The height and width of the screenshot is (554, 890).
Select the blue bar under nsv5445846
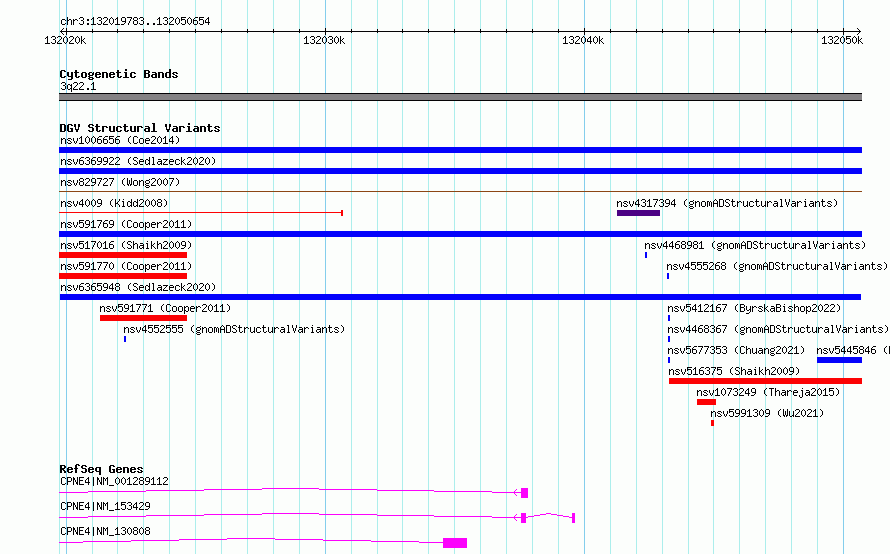click(839, 360)
